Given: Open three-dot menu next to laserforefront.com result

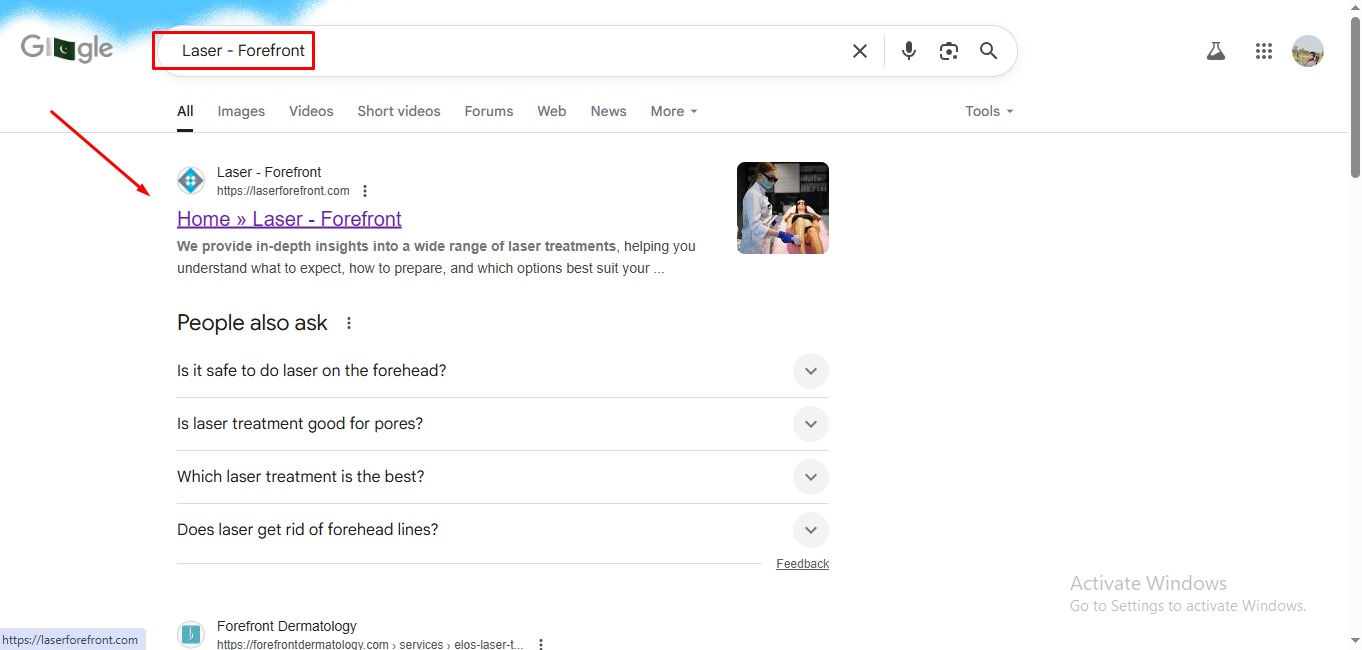Looking at the screenshot, I should 365,191.
